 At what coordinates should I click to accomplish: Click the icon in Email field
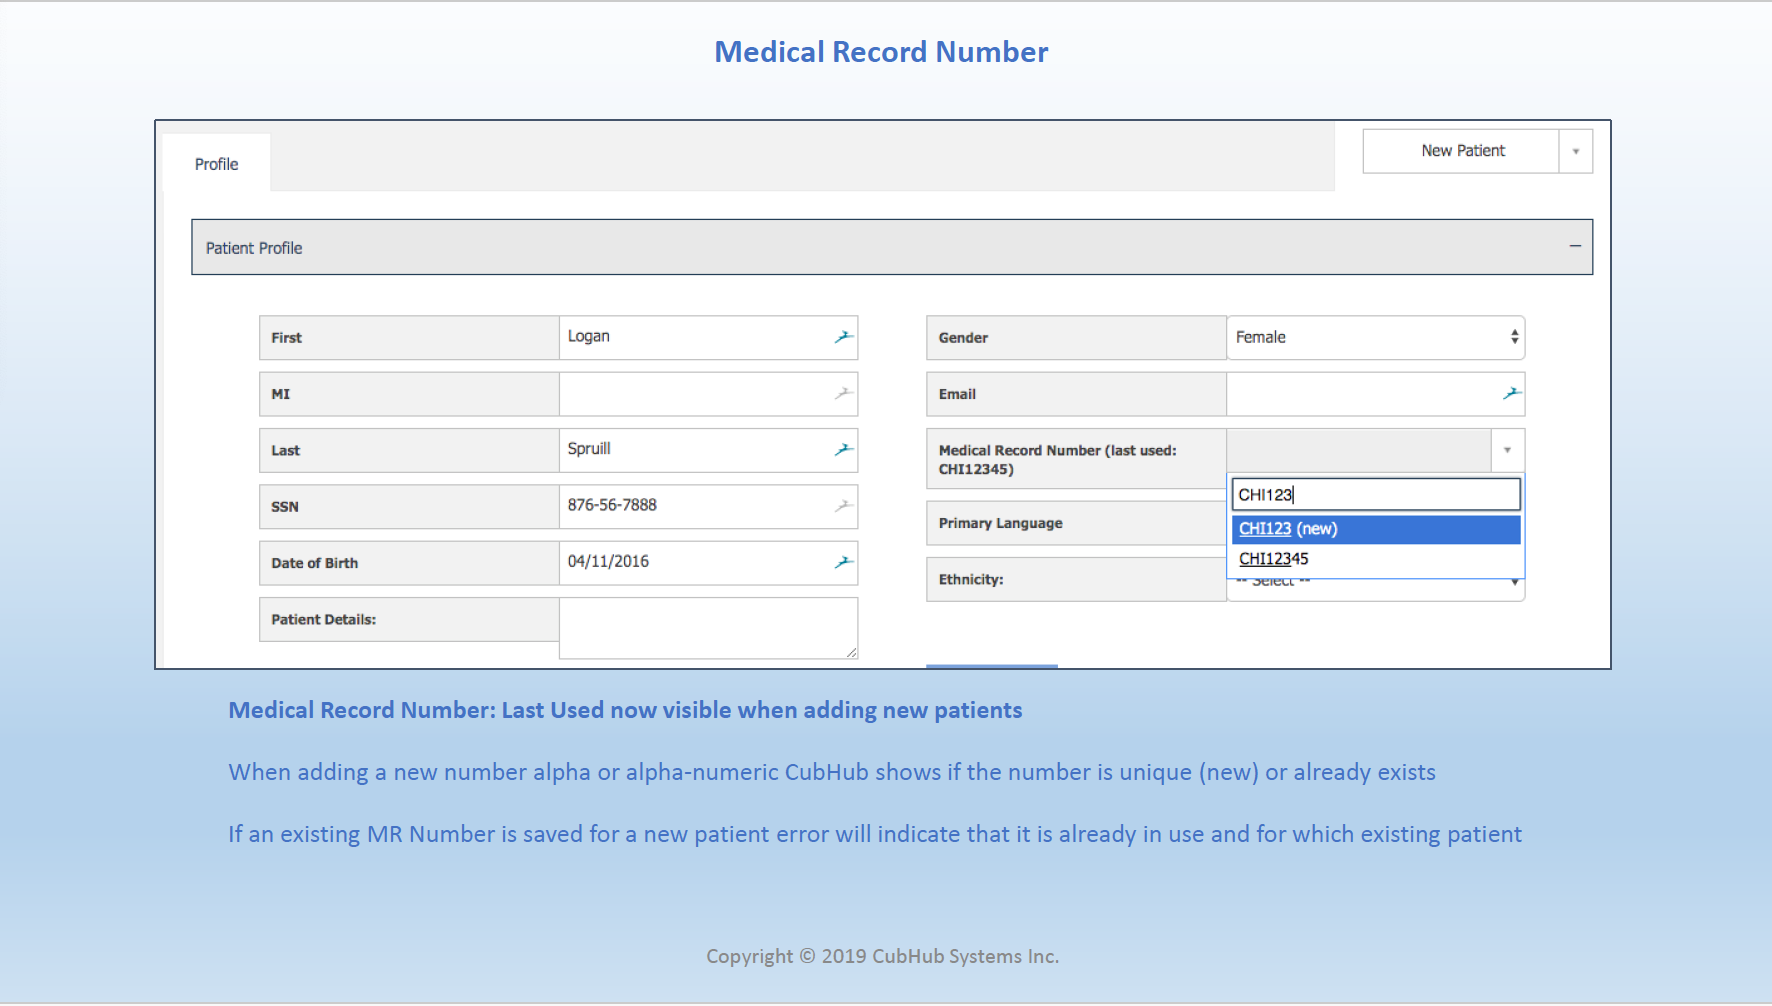click(x=1512, y=393)
